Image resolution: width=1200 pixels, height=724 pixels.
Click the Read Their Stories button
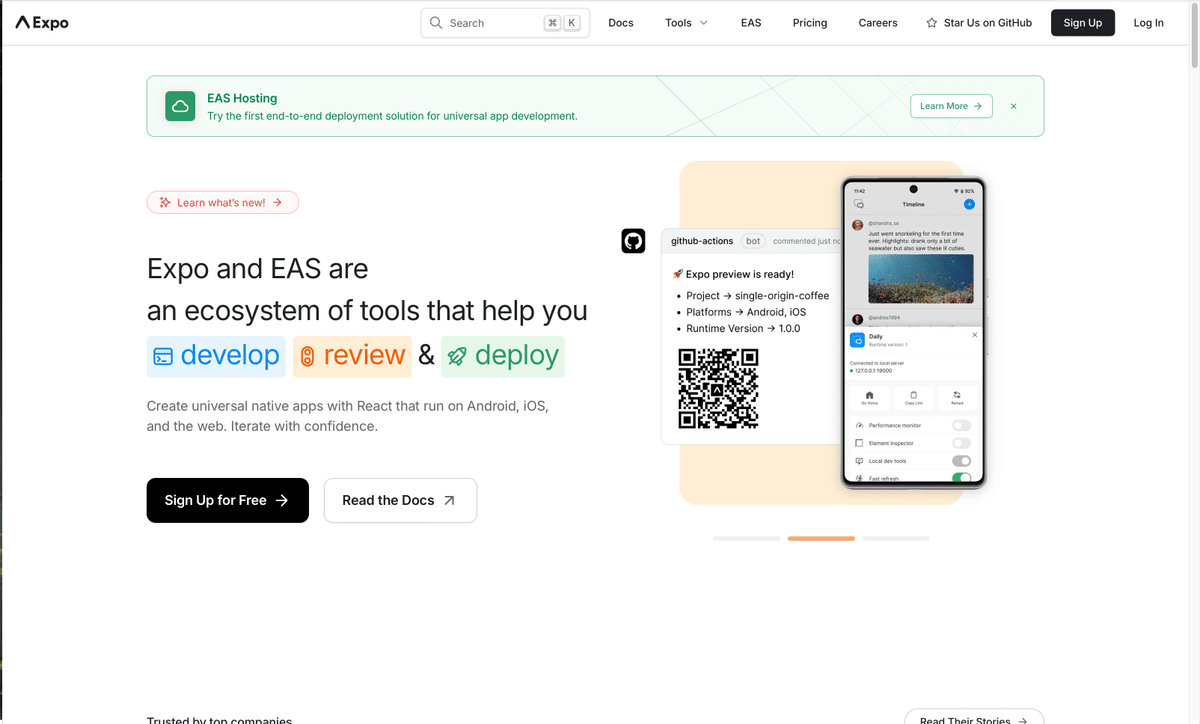pos(974,716)
